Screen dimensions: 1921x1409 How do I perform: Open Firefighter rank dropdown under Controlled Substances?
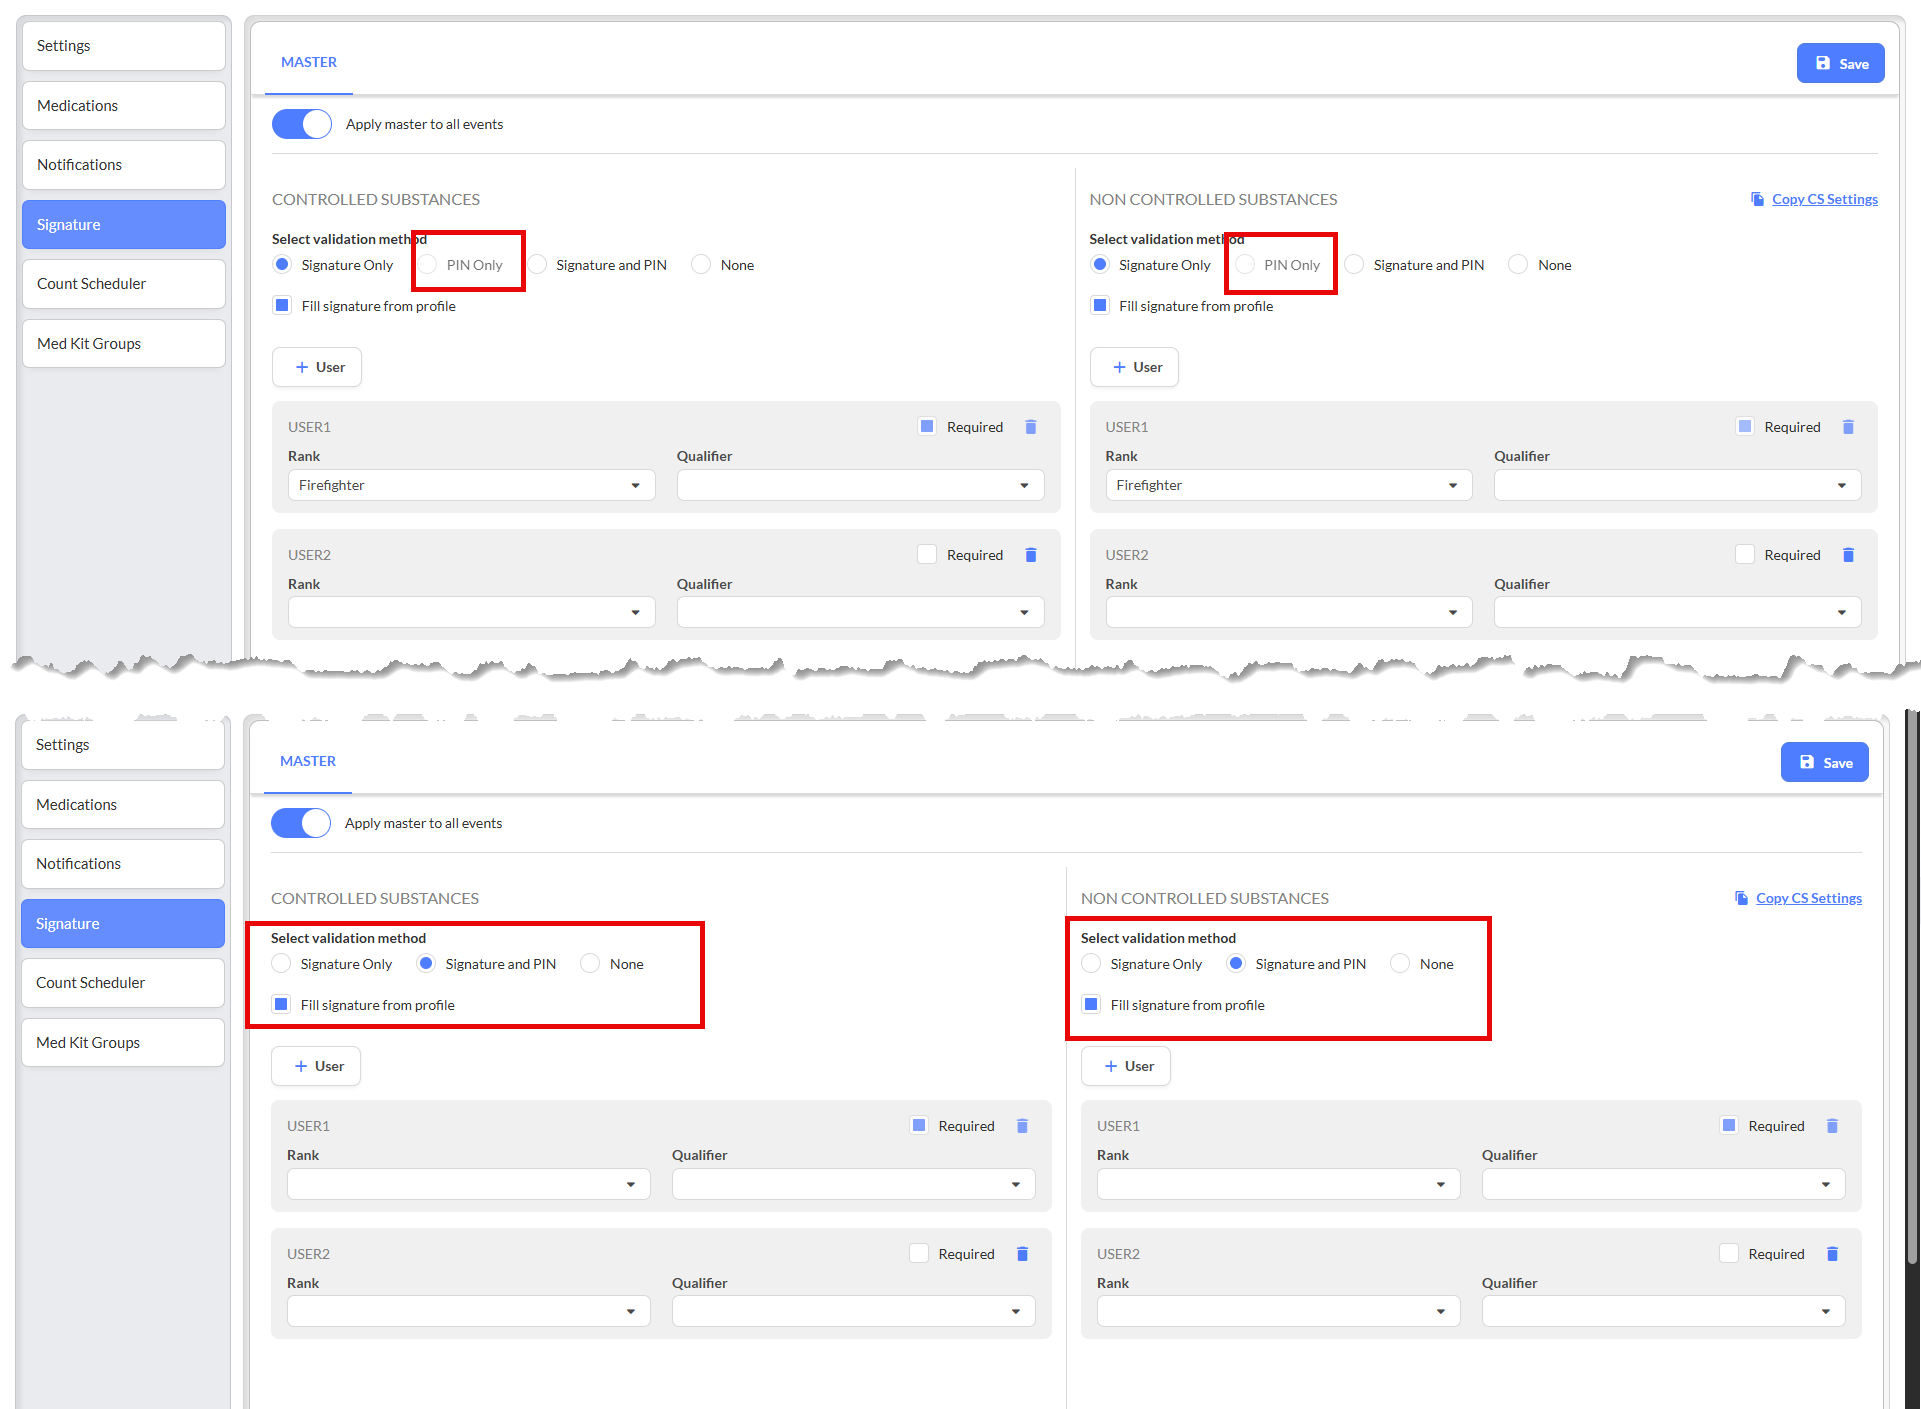coord(471,485)
